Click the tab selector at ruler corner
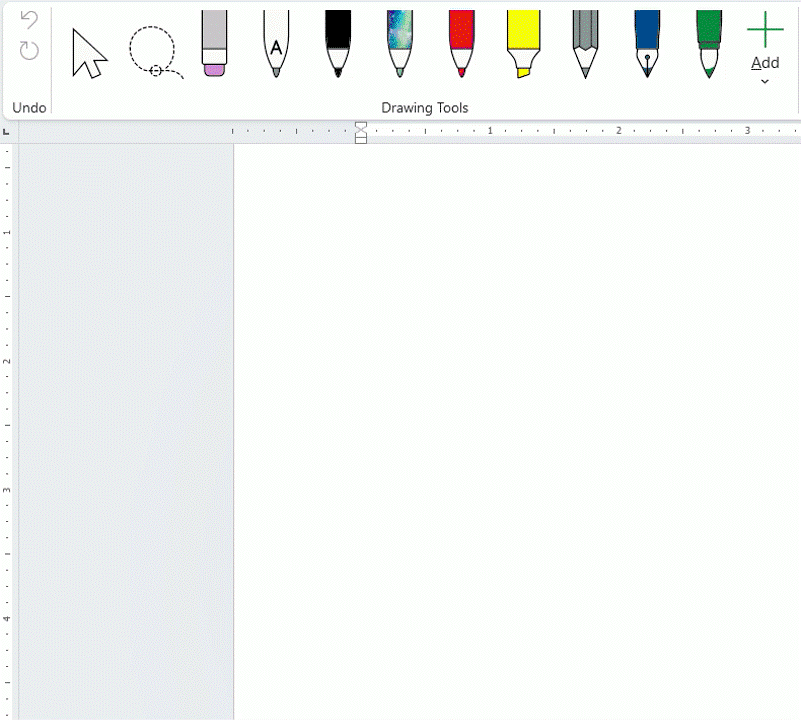This screenshot has height=720, width=801. [x=7, y=131]
